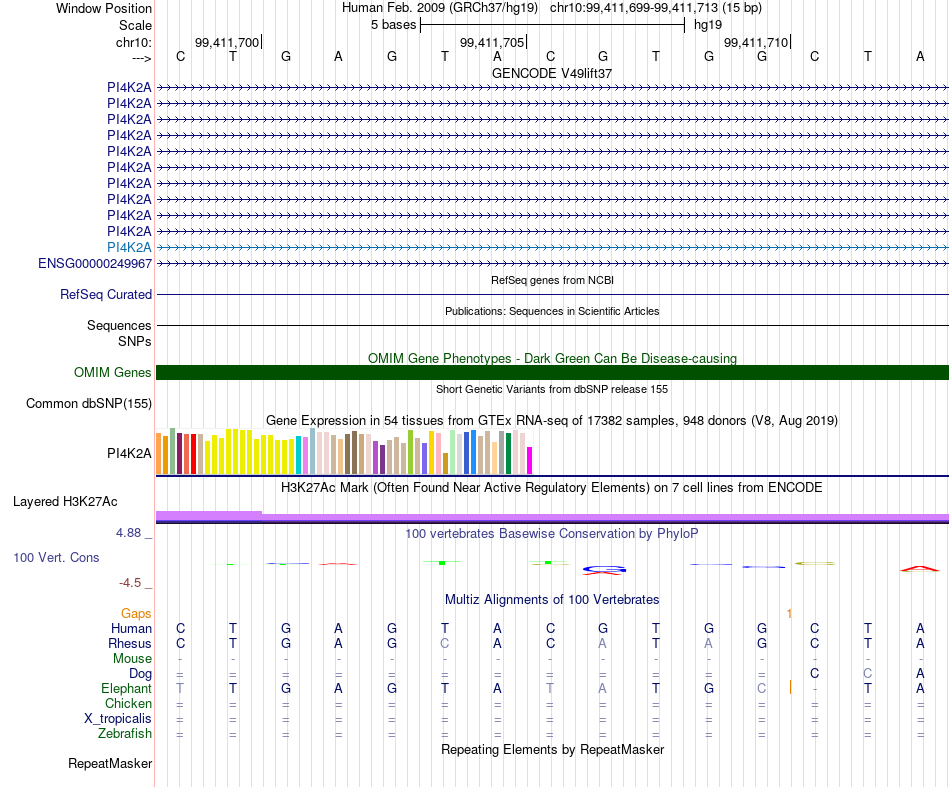Click the first PI4K2A transcript arrow line
950x787 pixels.
point(552,88)
